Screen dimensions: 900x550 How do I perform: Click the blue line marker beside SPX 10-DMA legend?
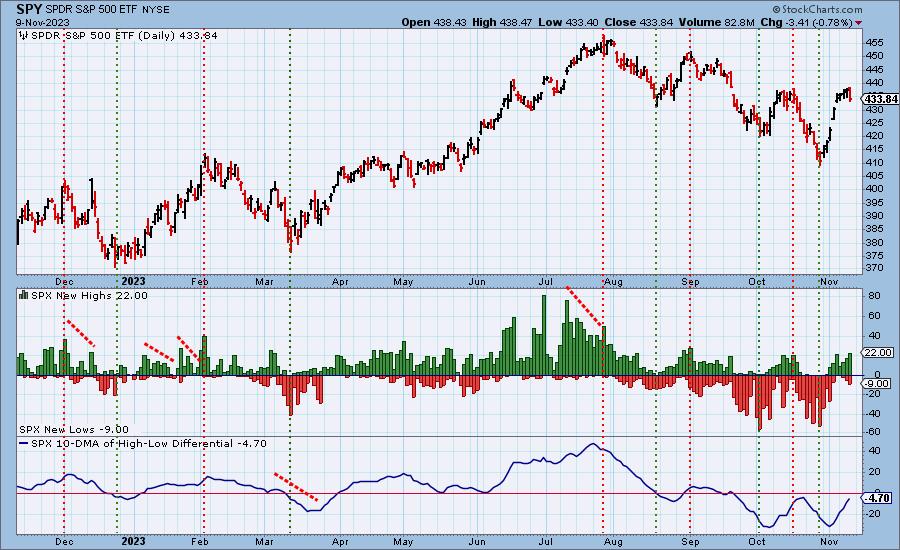(24, 443)
